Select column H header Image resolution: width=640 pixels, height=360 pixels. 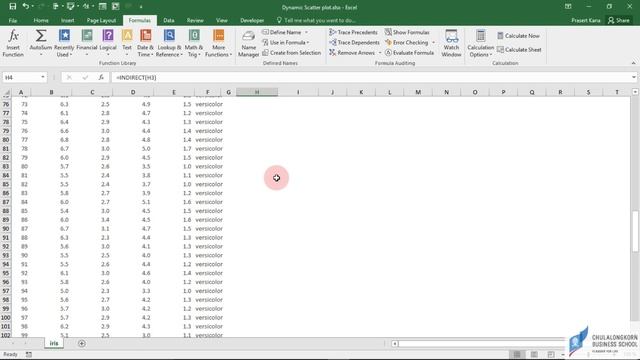pyautogui.click(x=257, y=92)
